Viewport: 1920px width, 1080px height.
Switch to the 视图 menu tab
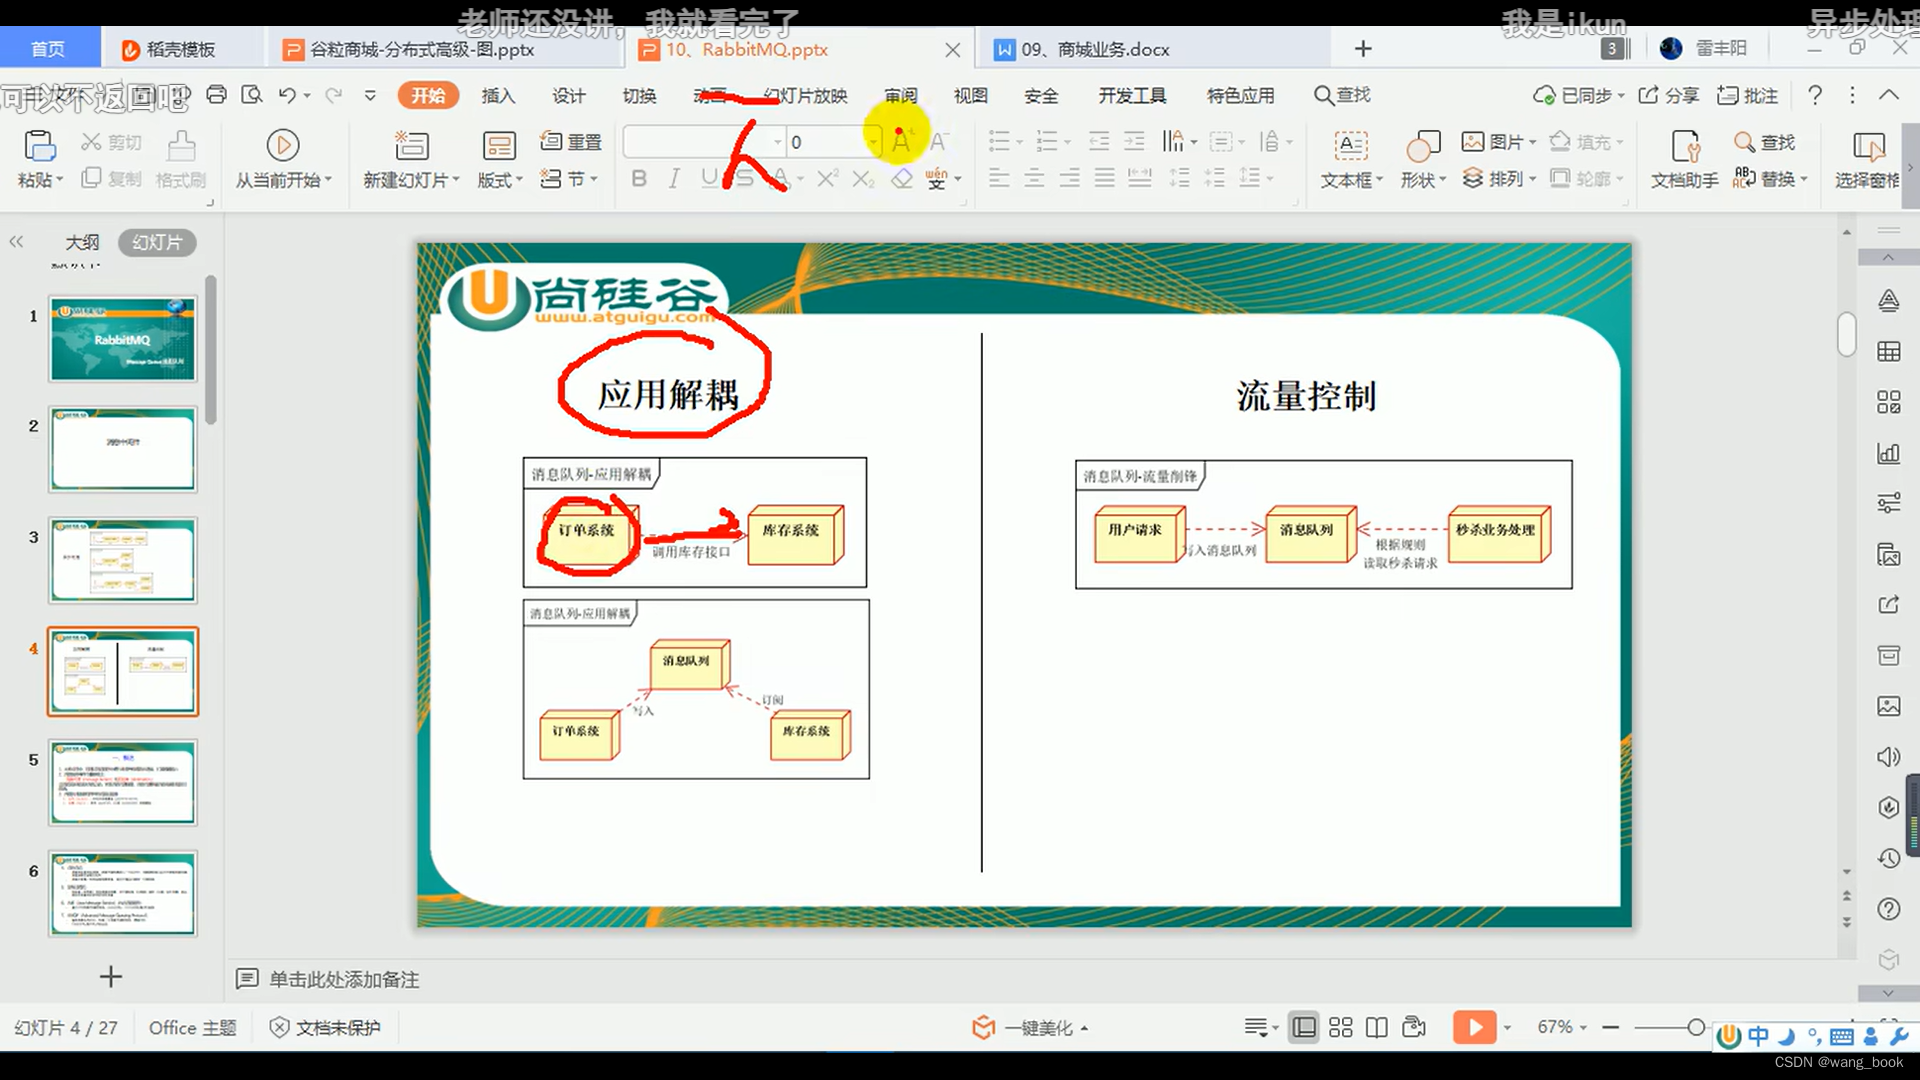pyautogui.click(x=971, y=95)
